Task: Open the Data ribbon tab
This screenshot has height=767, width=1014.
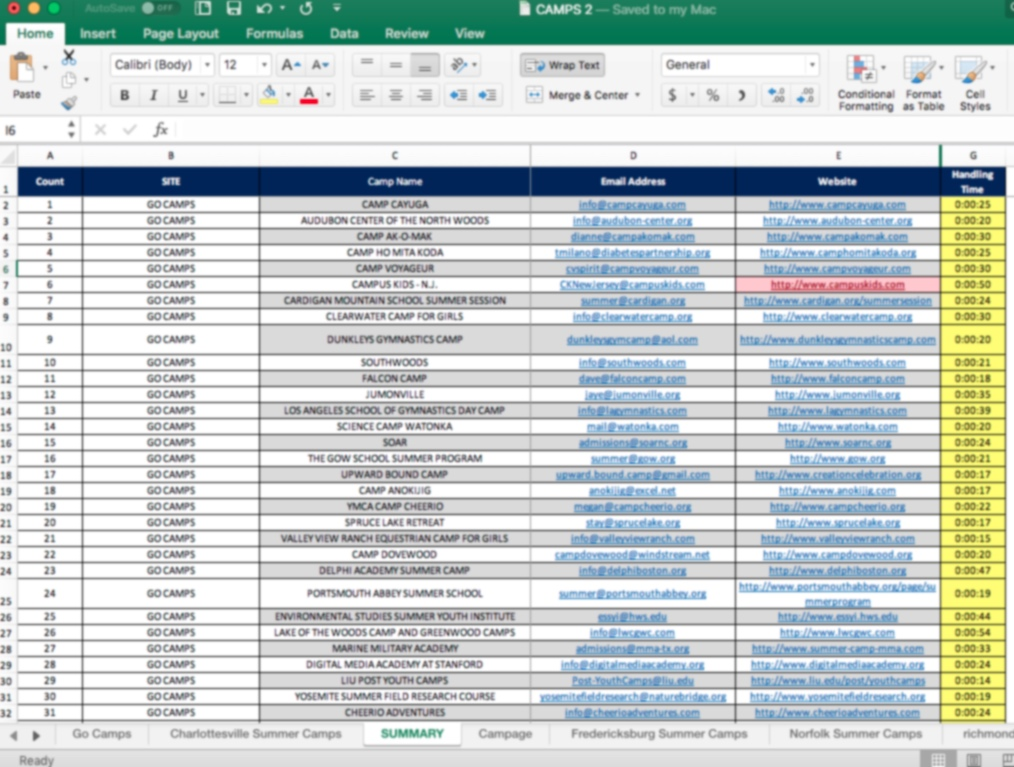Action: click(344, 34)
